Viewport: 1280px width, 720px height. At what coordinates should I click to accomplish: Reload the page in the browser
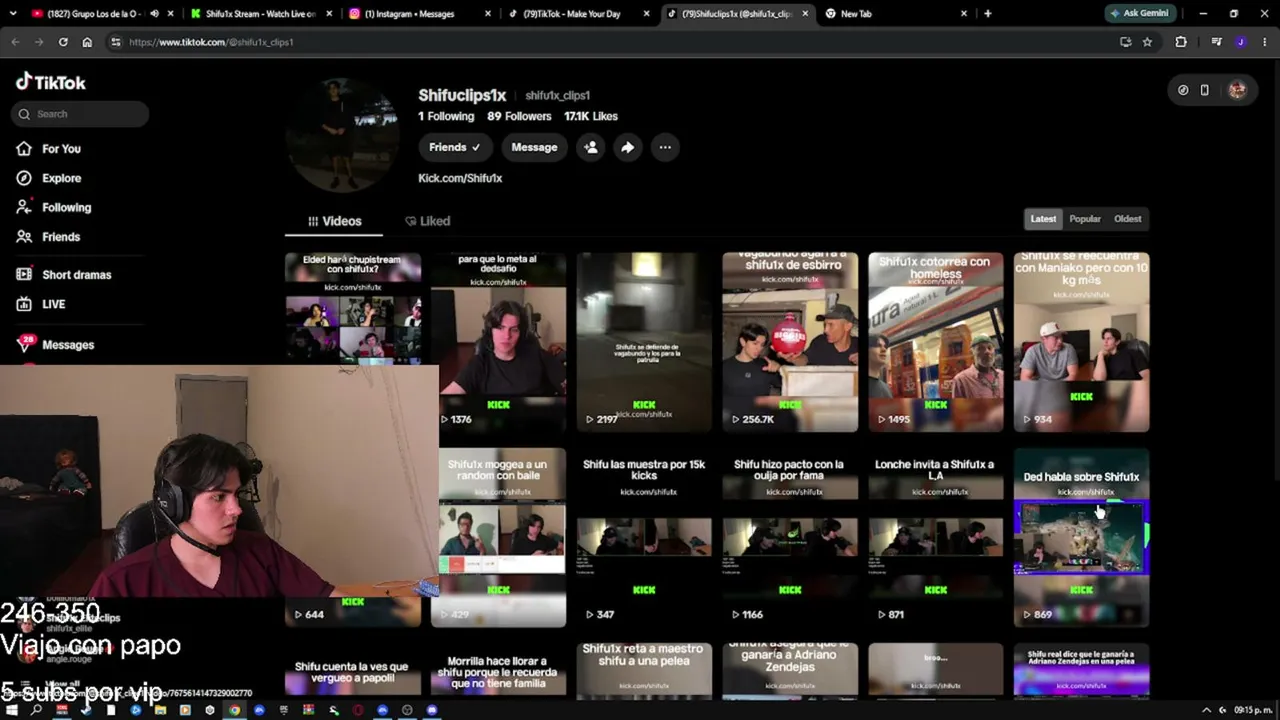click(63, 42)
